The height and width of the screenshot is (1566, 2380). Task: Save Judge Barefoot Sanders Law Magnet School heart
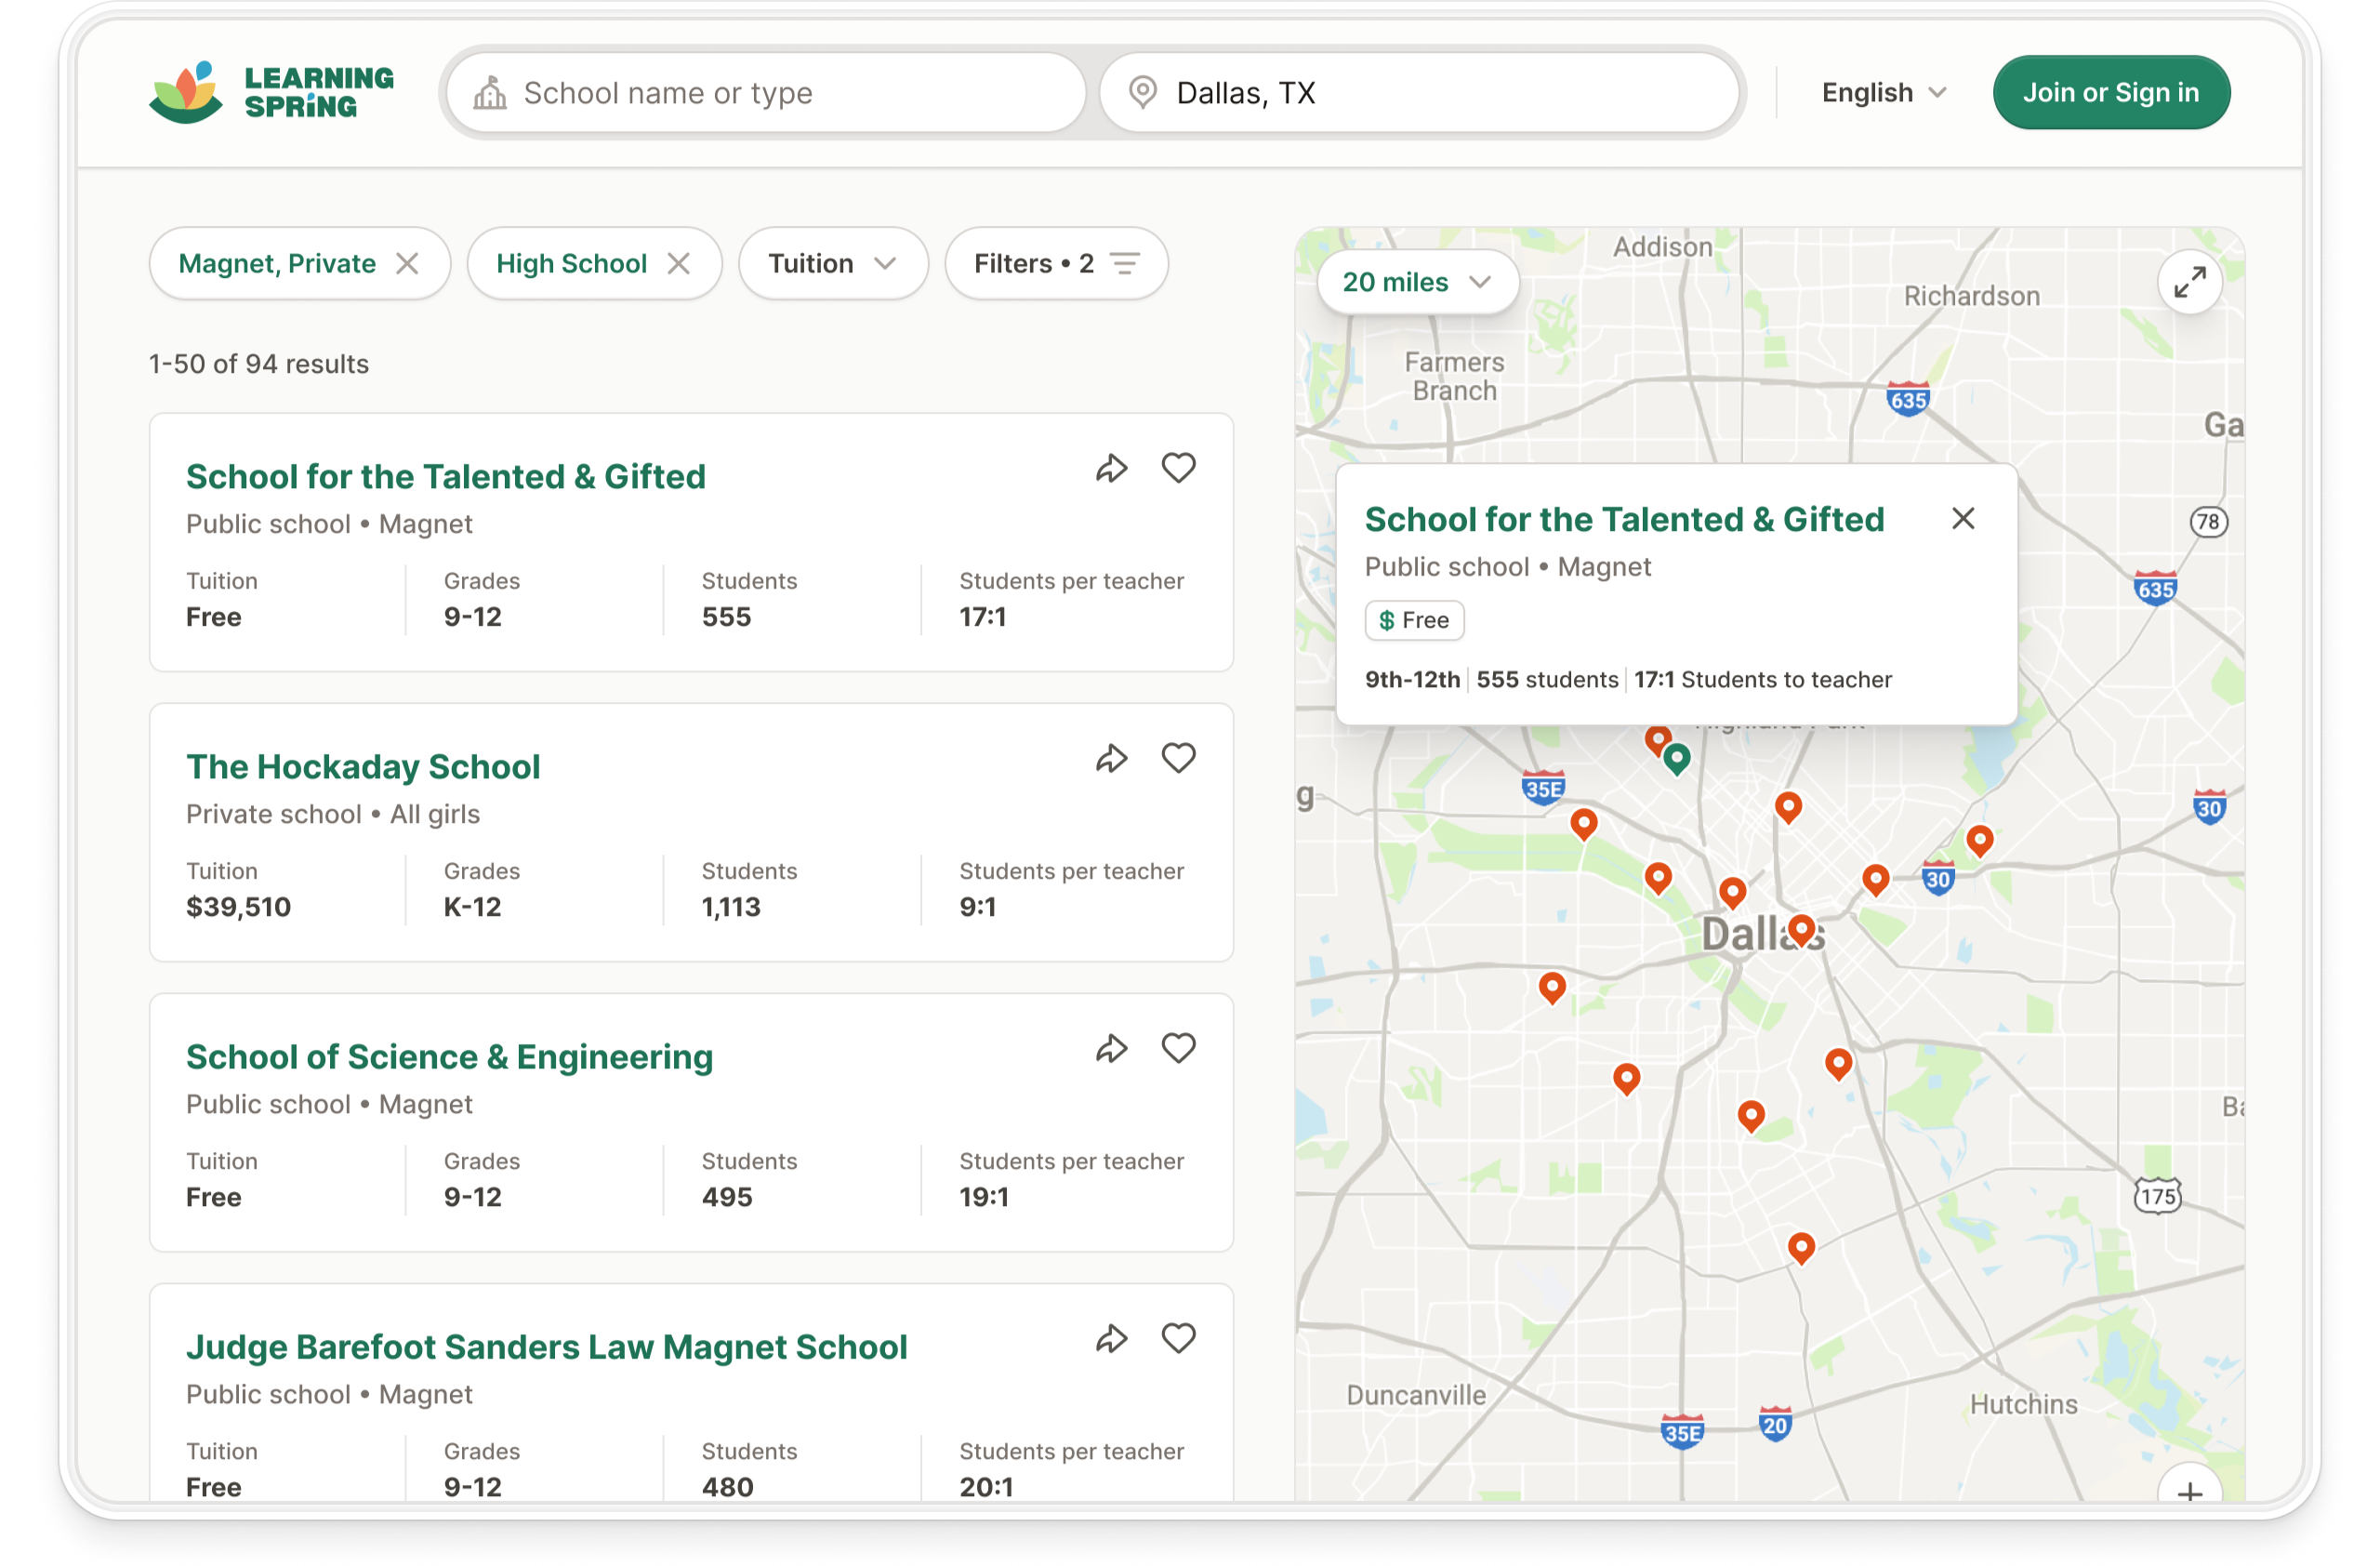point(1178,1338)
